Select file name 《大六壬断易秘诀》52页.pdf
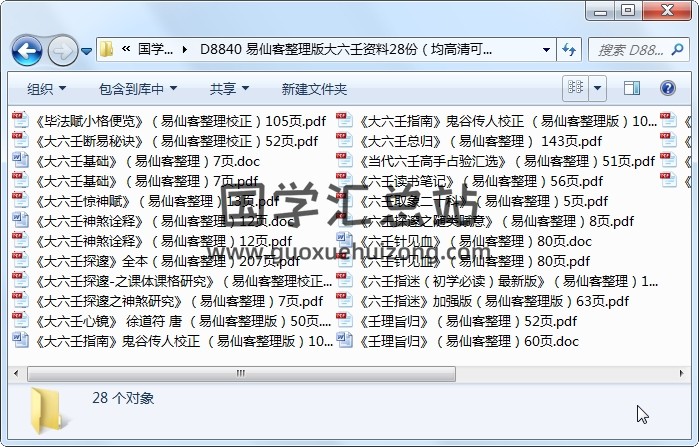 176,141
